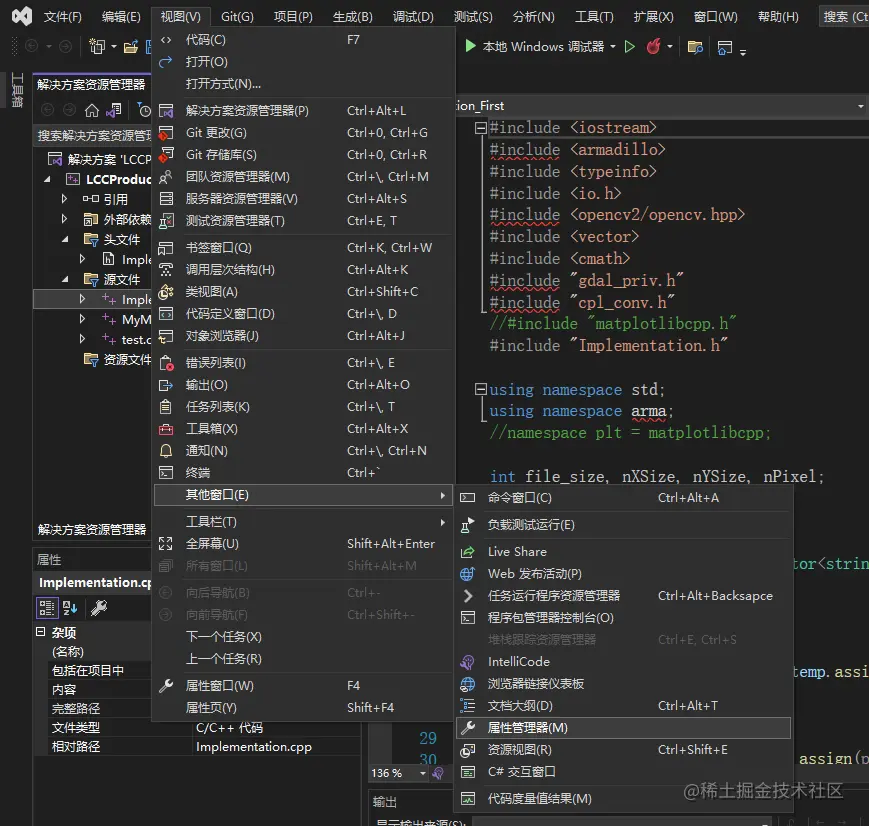Select Live Share submenu entry

[623, 552]
